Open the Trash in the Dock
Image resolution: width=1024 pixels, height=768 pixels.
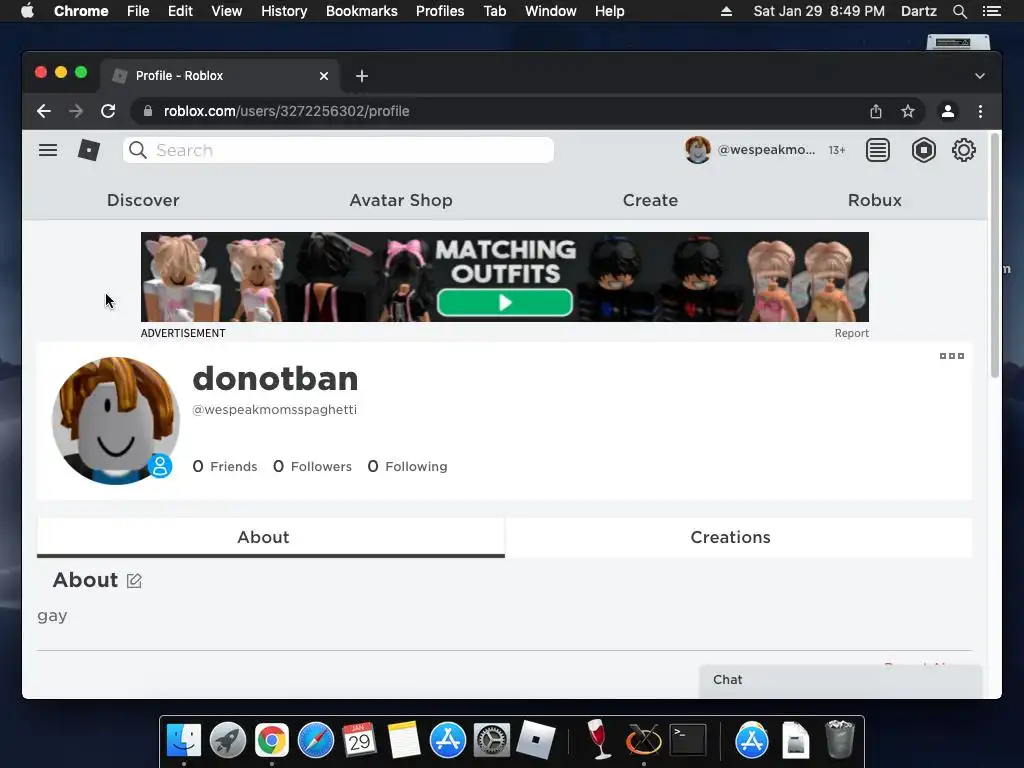tap(840, 739)
